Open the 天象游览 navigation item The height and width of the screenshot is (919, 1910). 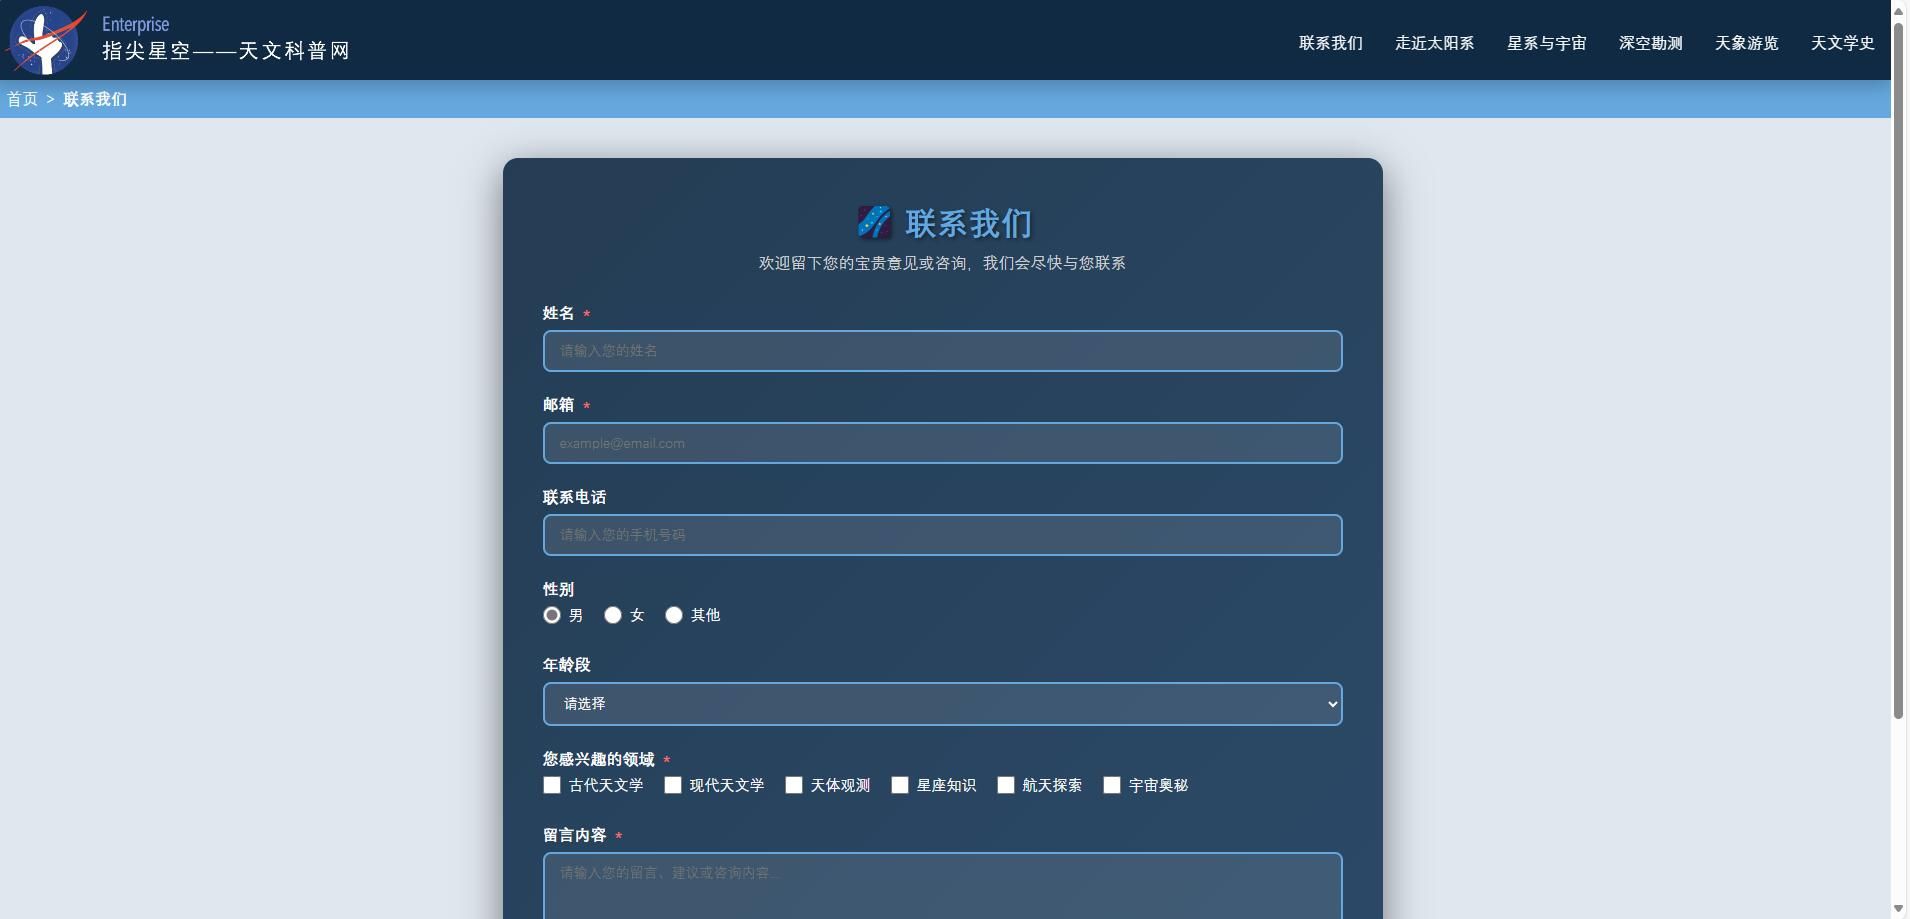pyautogui.click(x=1745, y=43)
